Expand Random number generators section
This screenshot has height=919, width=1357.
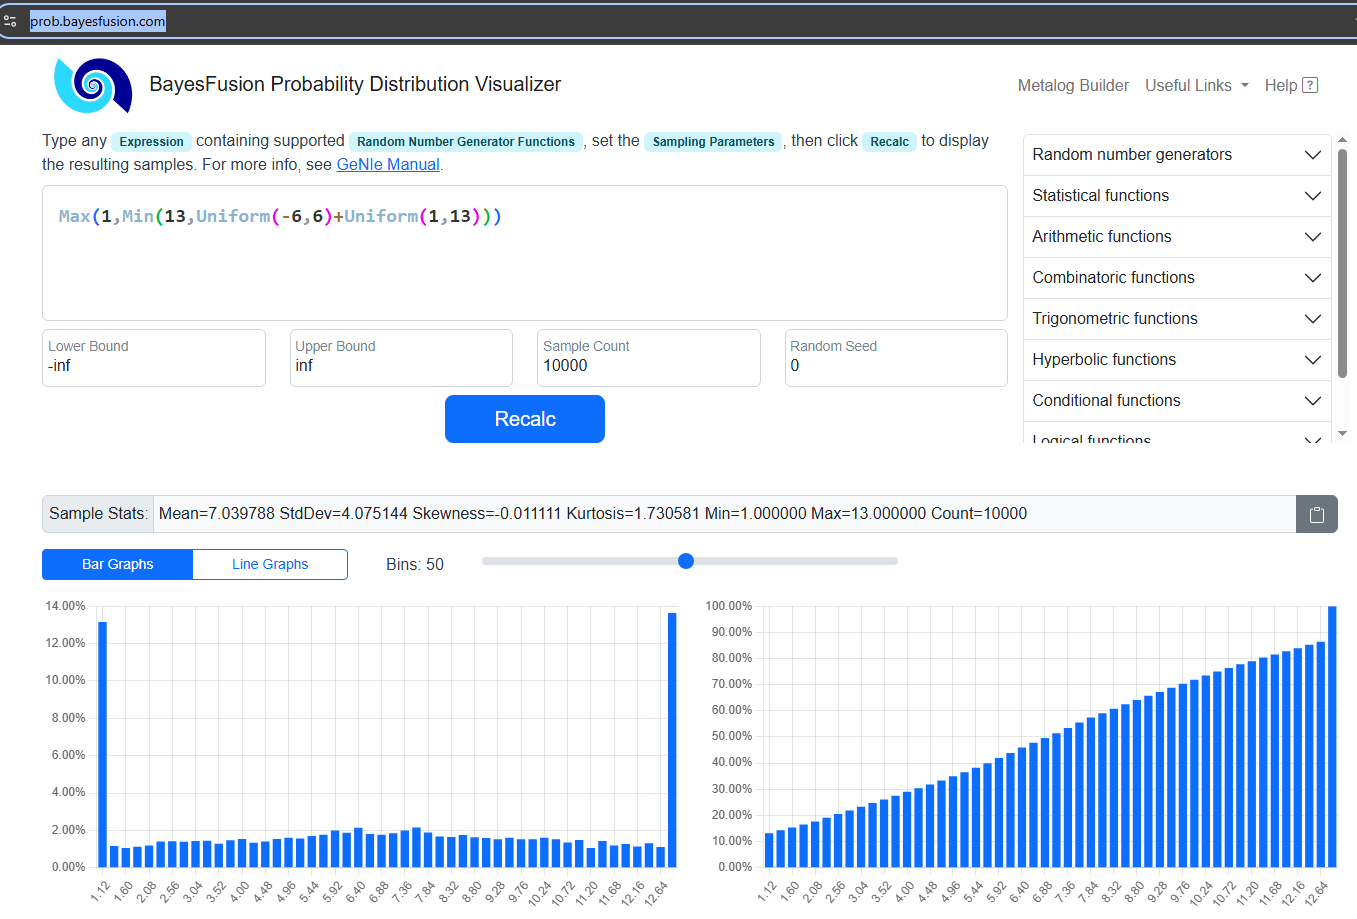click(x=1176, y=155)
